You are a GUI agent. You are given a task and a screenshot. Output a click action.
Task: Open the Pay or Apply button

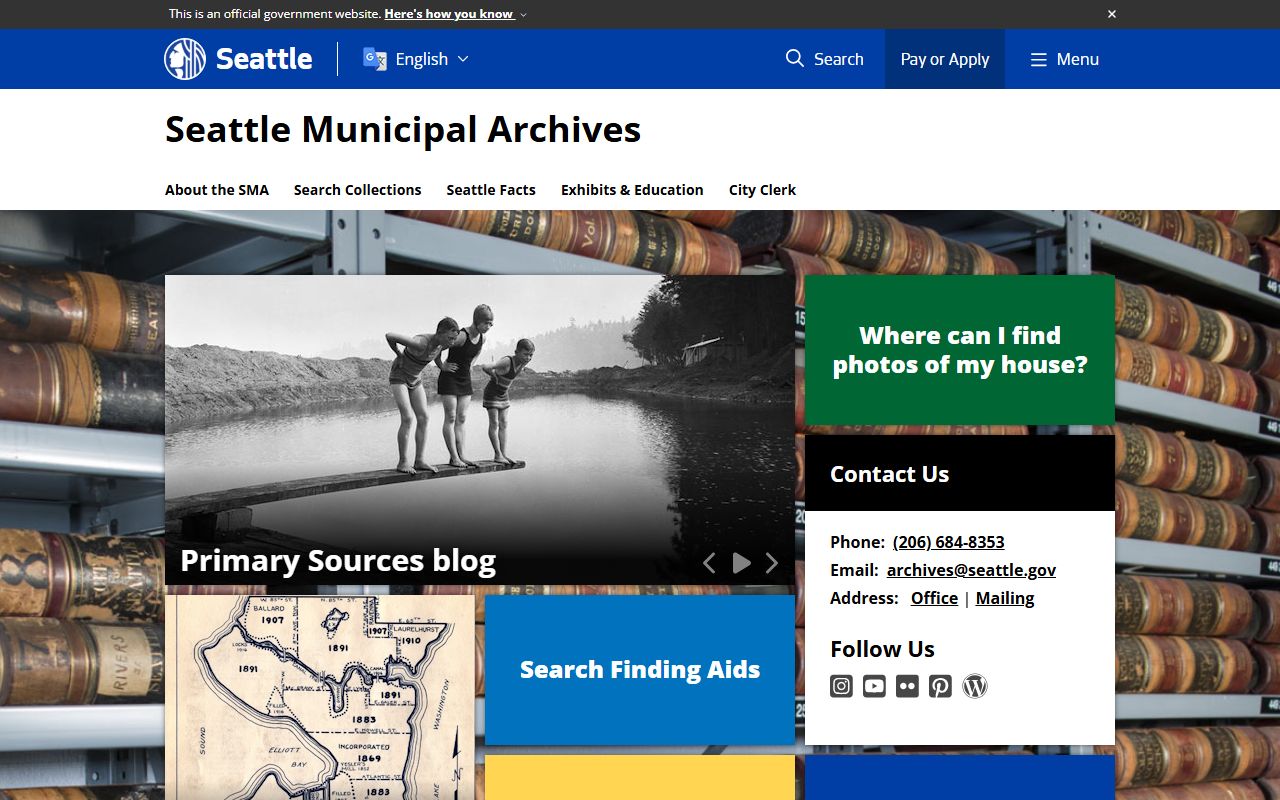[x=945, y=59]
